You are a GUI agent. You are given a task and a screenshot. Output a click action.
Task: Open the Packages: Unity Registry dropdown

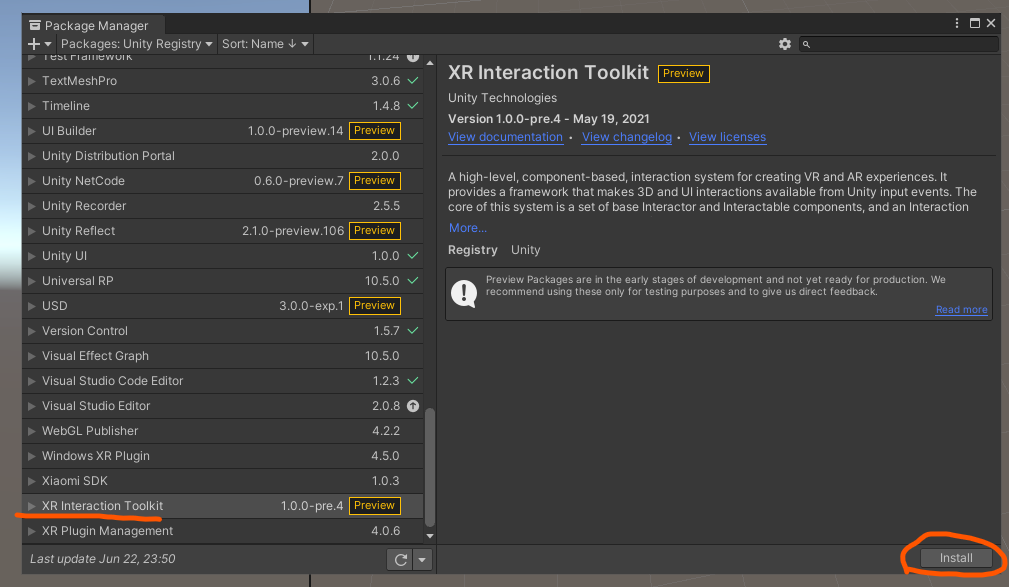click(136, 44)
